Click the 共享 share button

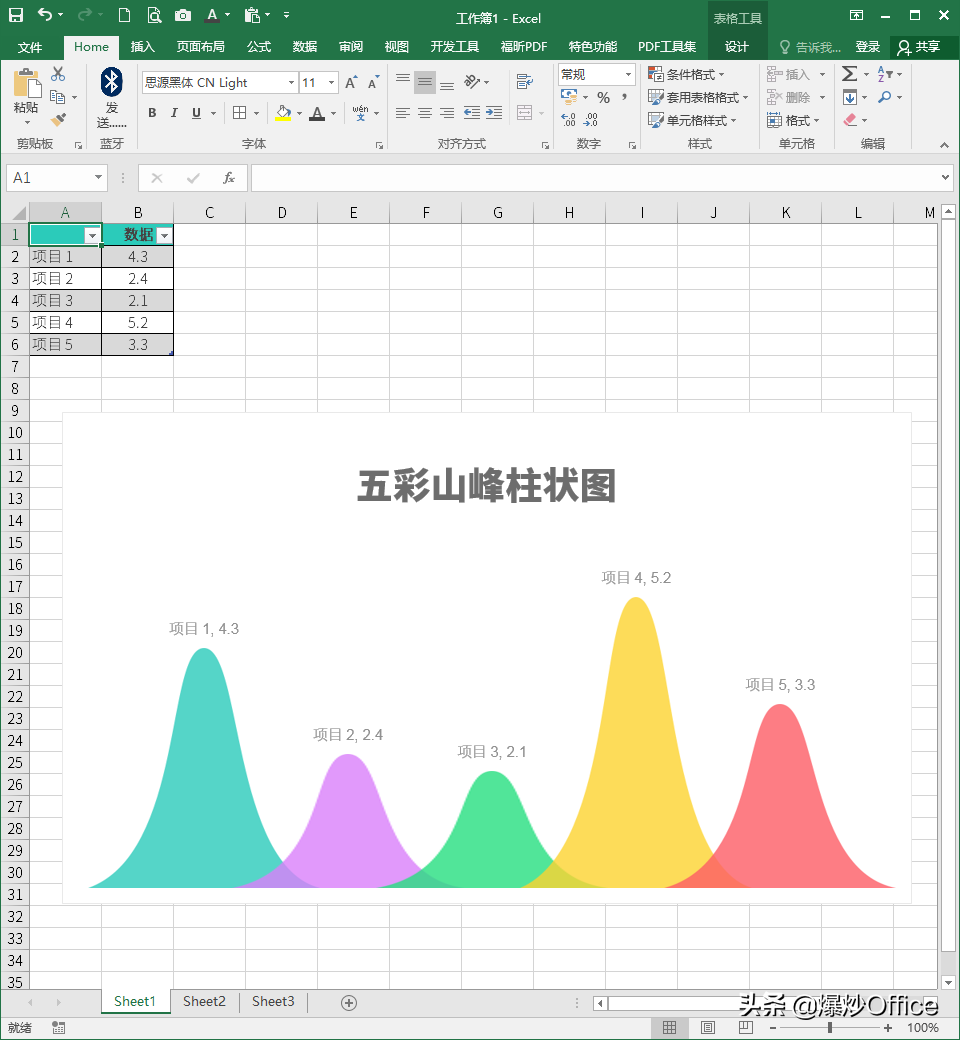click(x=919, y=47)
